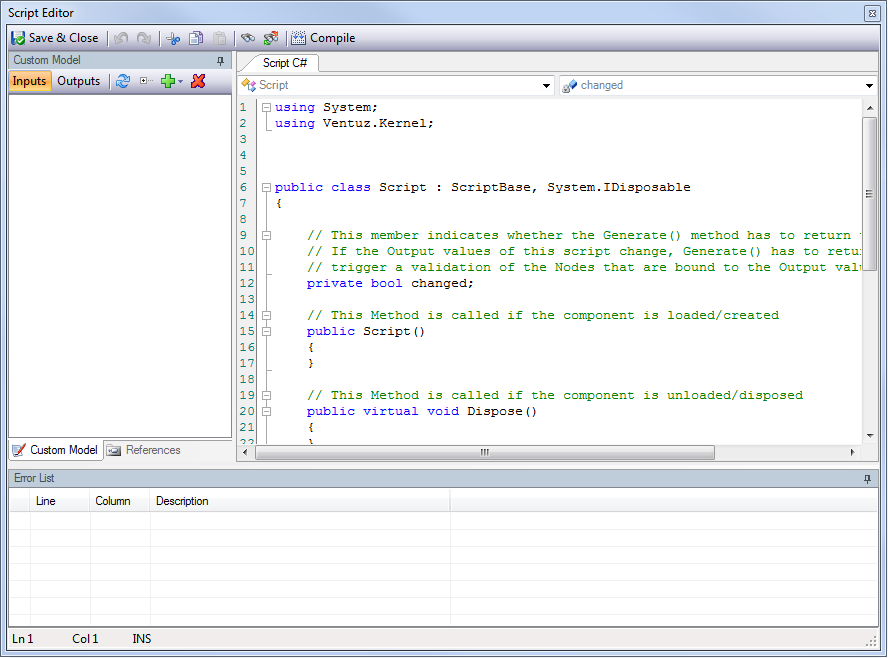This screenshot has height=658, width=888.
Task: Click the Undo icon
Action: 120,38
